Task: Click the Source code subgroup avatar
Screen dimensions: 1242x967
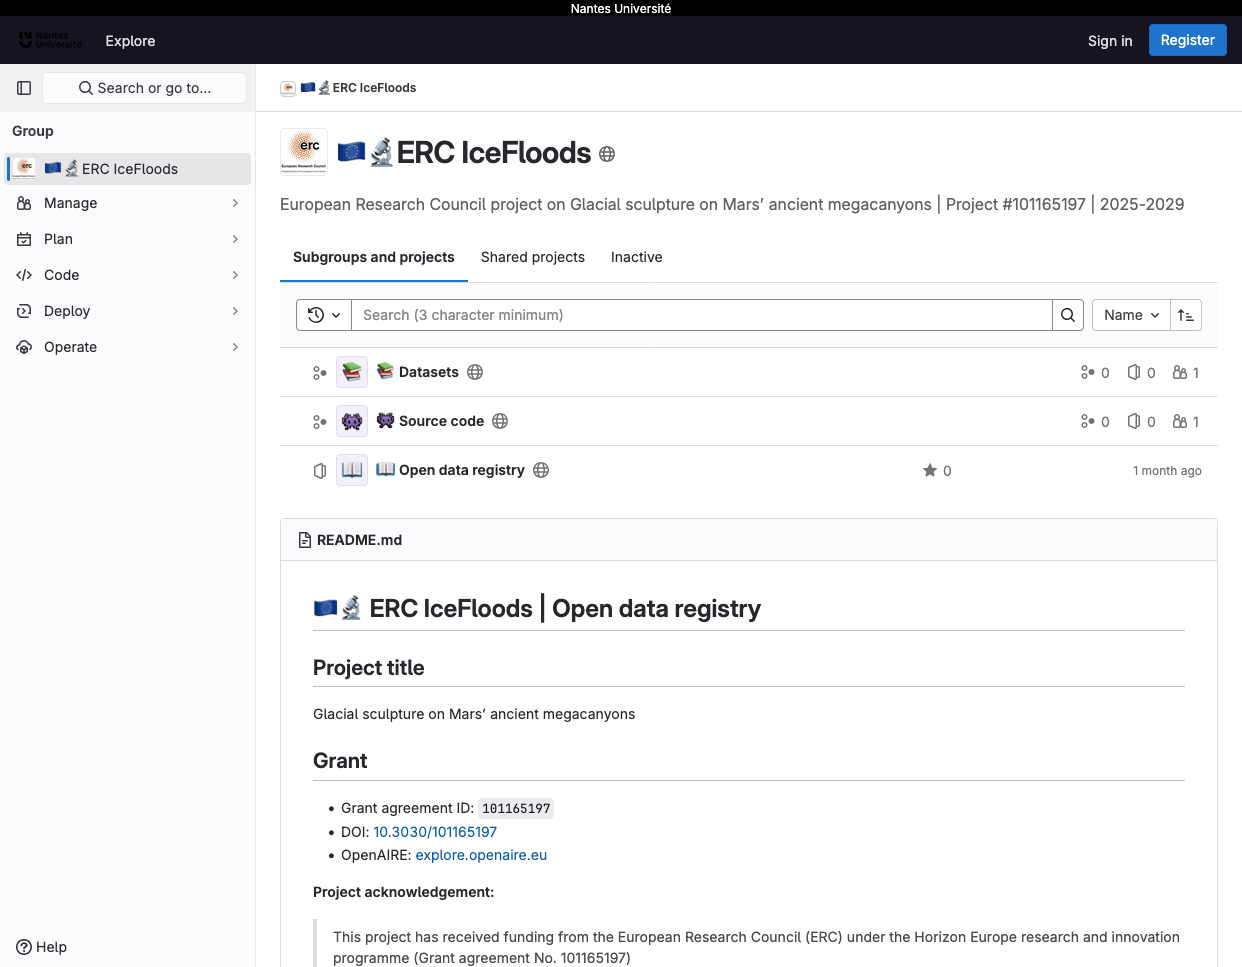Action: coord(352,421)
